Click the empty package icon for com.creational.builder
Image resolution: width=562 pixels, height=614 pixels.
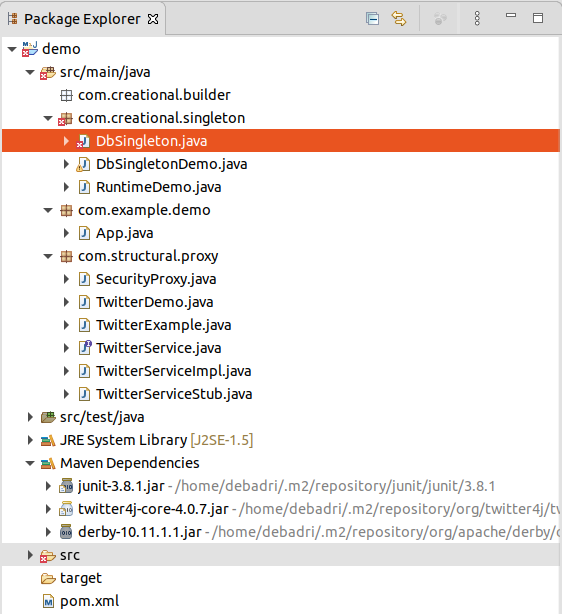tap(66, 96)
